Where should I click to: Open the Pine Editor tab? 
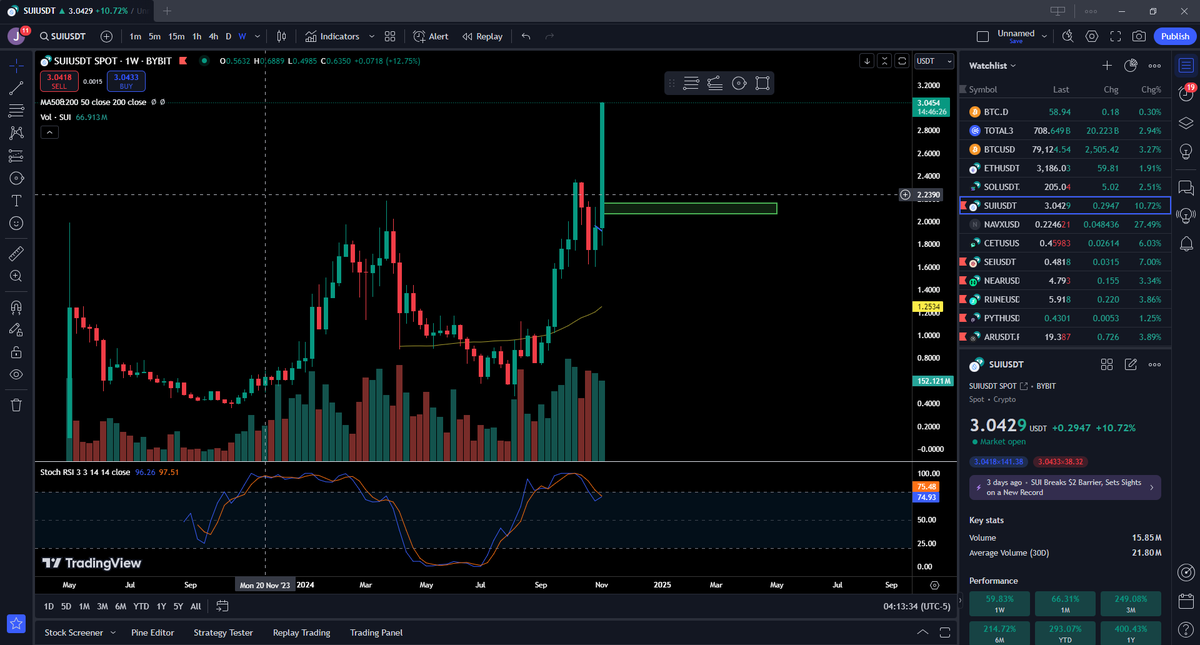[152, 633]
